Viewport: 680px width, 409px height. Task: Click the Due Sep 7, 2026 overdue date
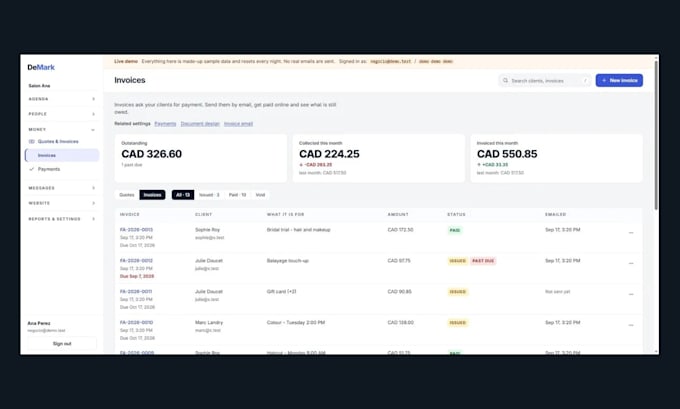coord(137,276)
